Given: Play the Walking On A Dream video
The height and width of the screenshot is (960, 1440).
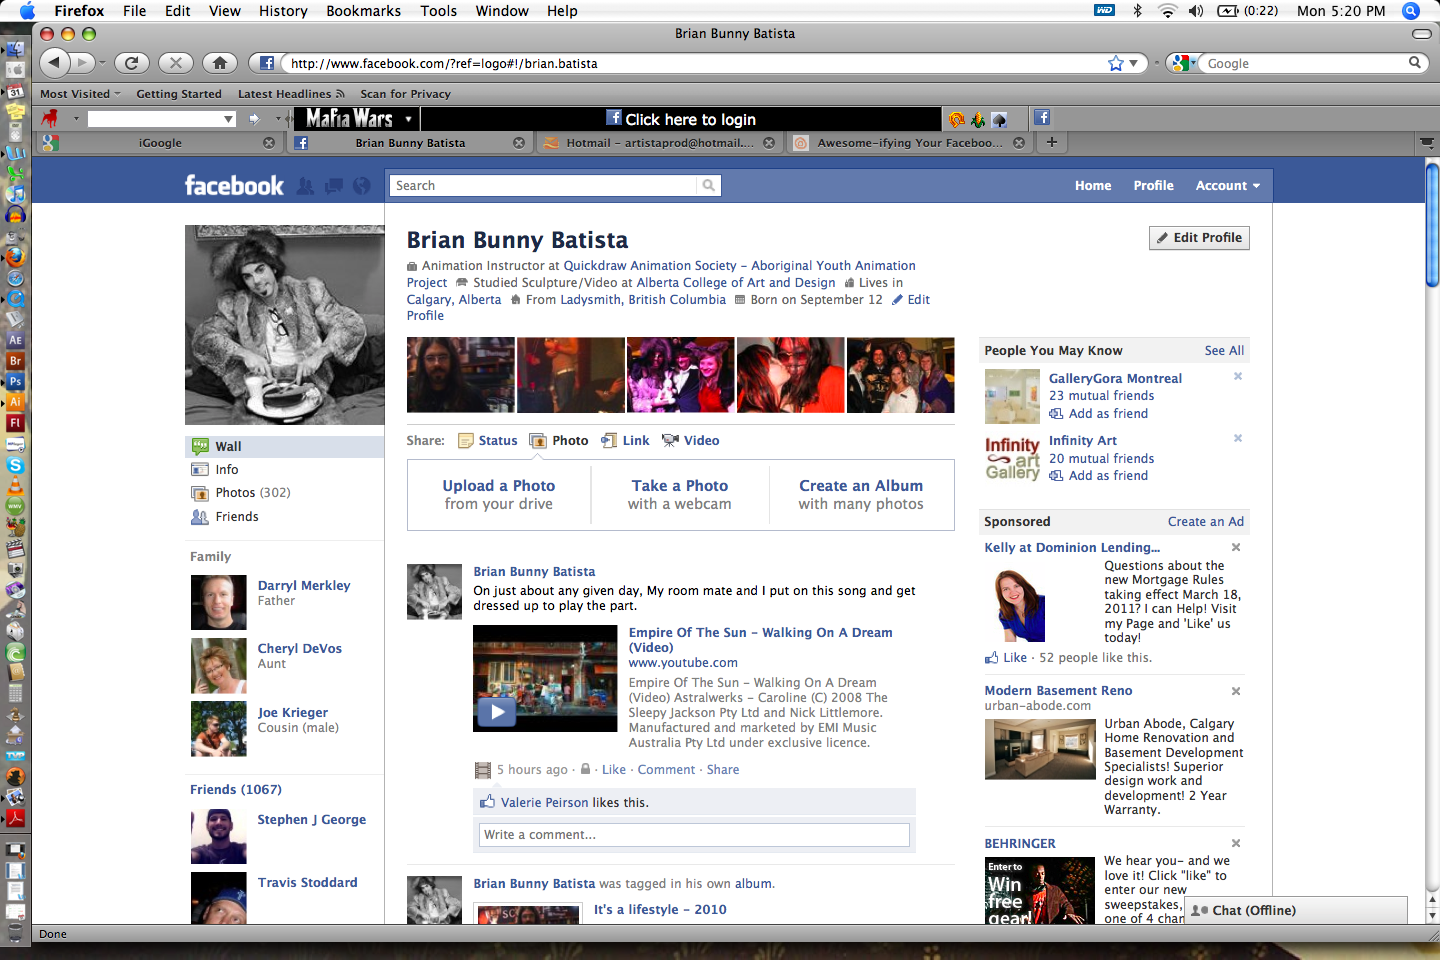Looking at the screenshot, I should click(x=497, y=711).
